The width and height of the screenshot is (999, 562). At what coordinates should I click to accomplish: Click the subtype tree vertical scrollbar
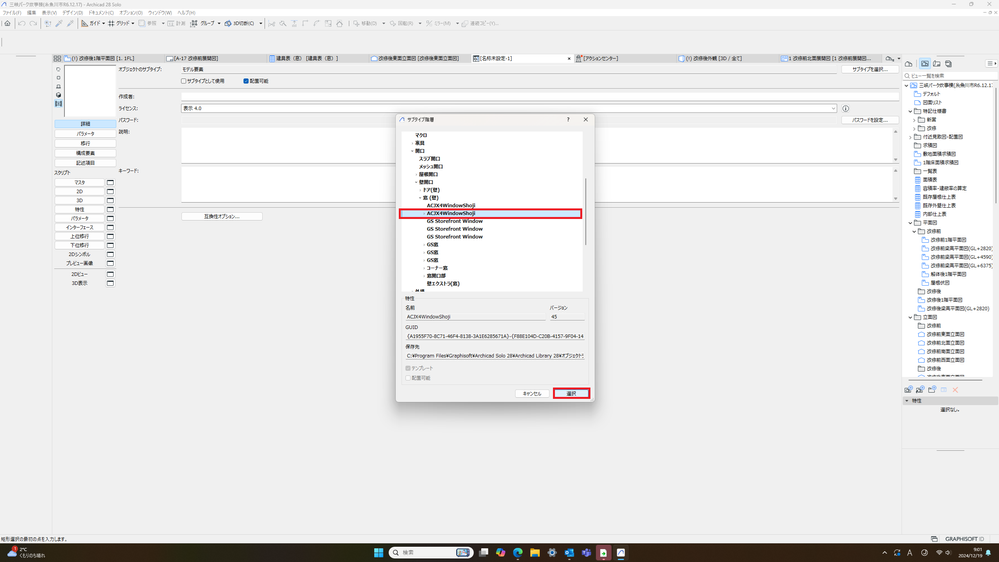[585, 212]
